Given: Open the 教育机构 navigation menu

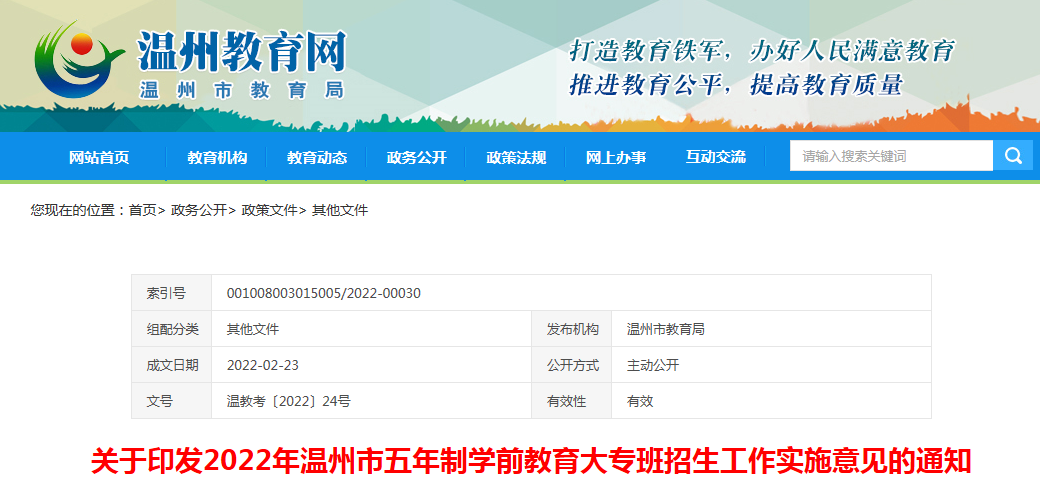Looking at the screenshot, I should 217,157.
